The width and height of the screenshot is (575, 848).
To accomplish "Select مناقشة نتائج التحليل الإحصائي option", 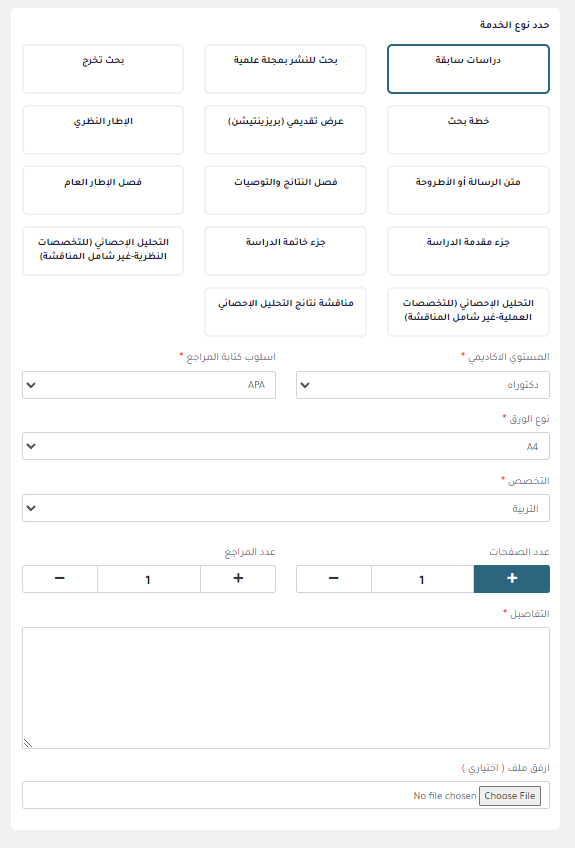I will coord(285,312).
